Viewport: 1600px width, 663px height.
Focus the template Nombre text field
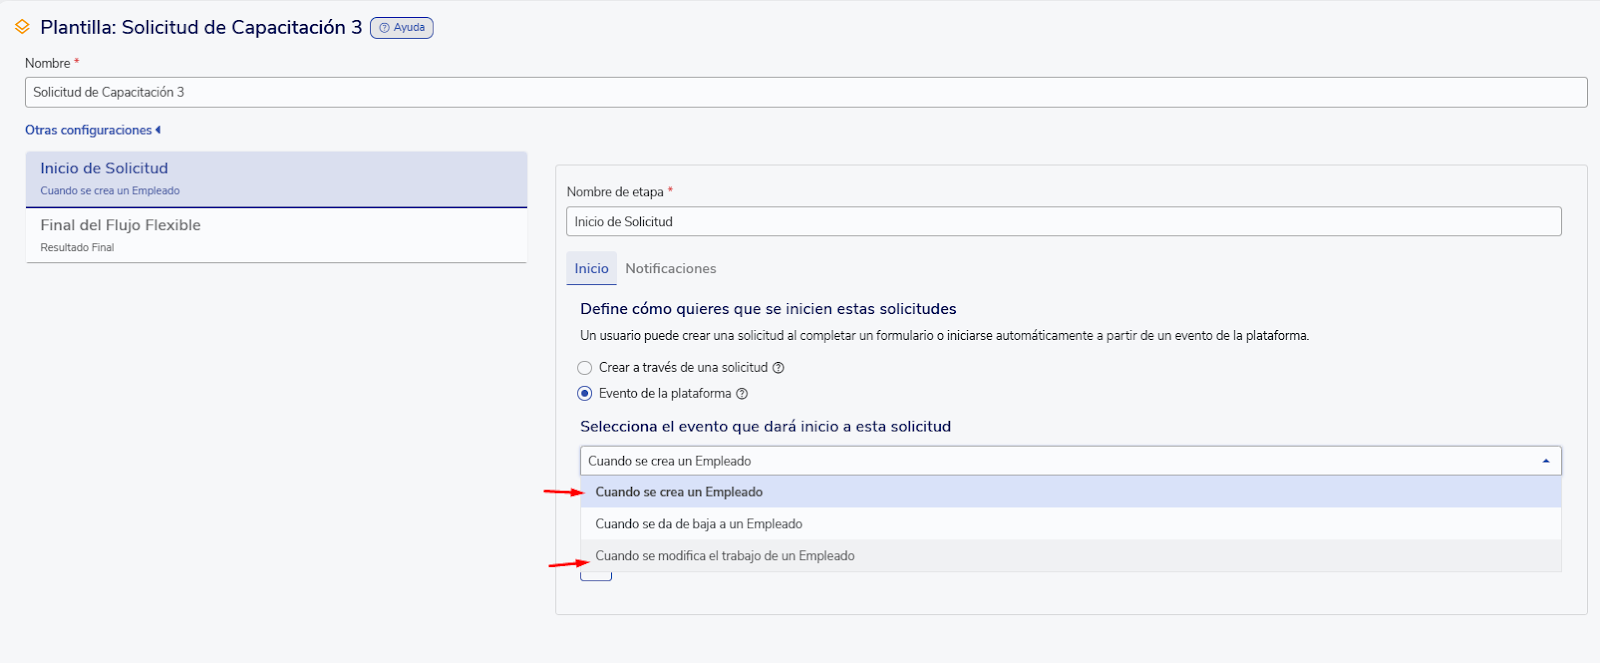pos(805,92)
